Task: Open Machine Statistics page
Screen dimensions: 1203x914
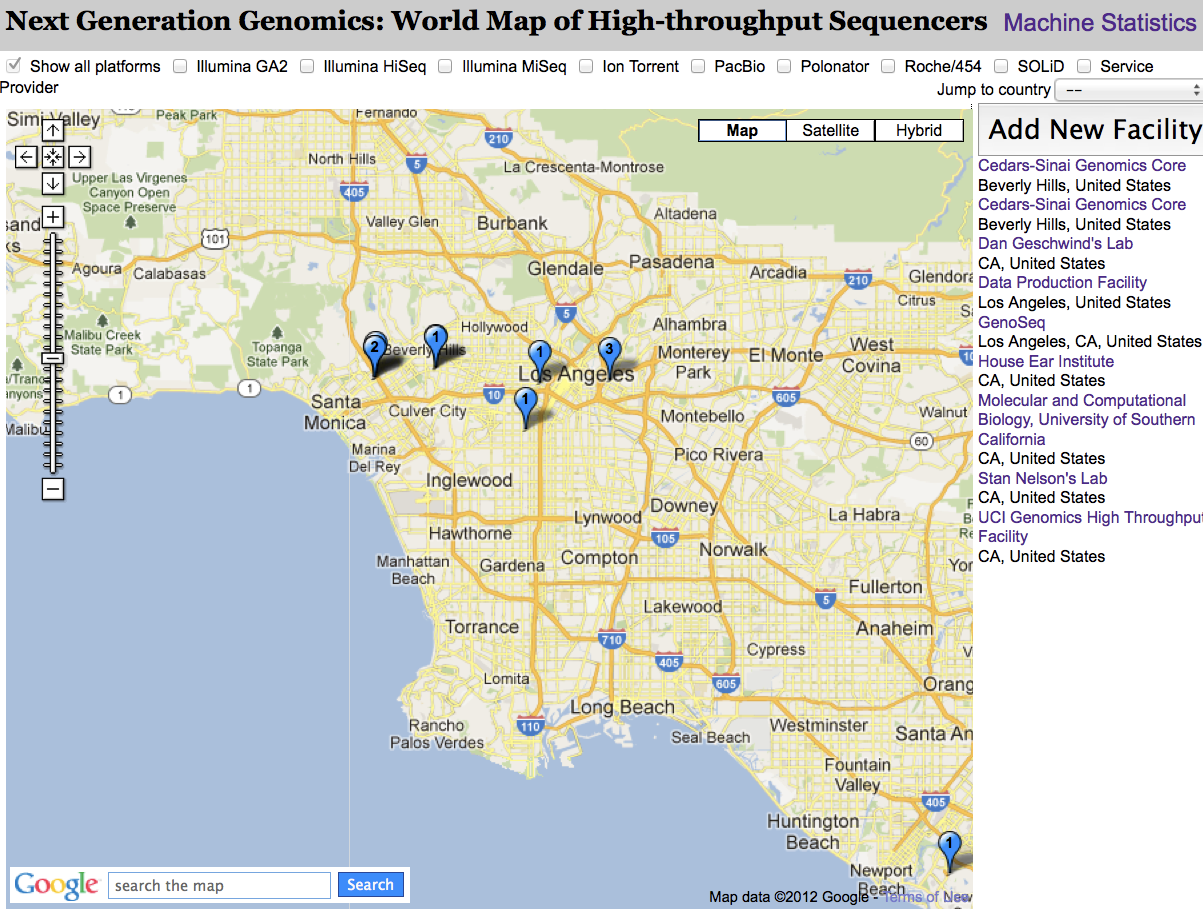Action: coord(1099,22)
